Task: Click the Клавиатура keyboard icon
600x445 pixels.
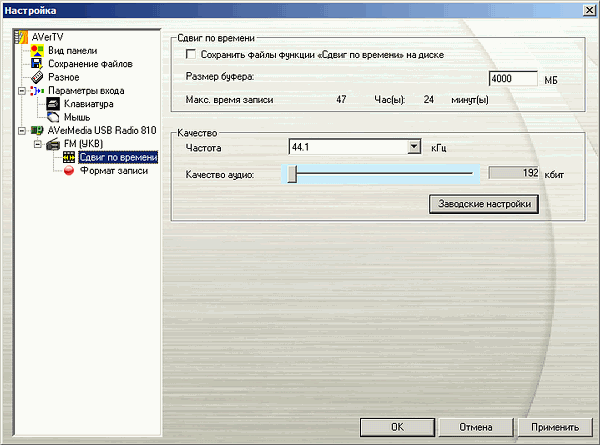Action: point(53,104)
